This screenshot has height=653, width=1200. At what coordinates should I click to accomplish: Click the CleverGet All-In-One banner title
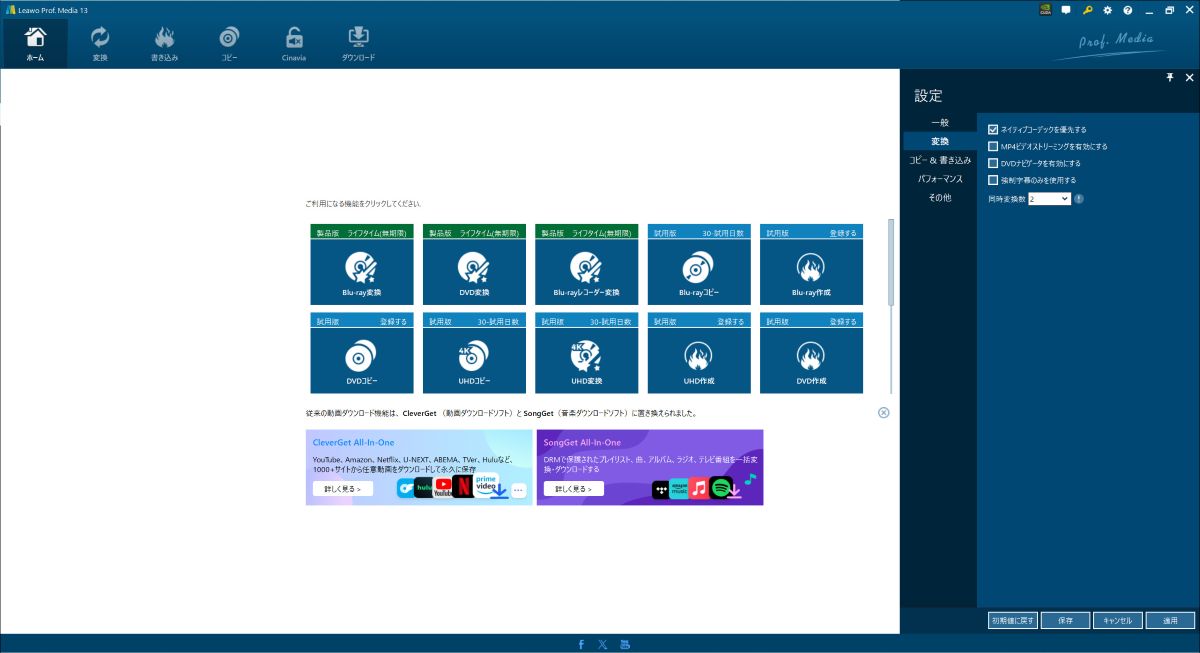coord(353,442)
